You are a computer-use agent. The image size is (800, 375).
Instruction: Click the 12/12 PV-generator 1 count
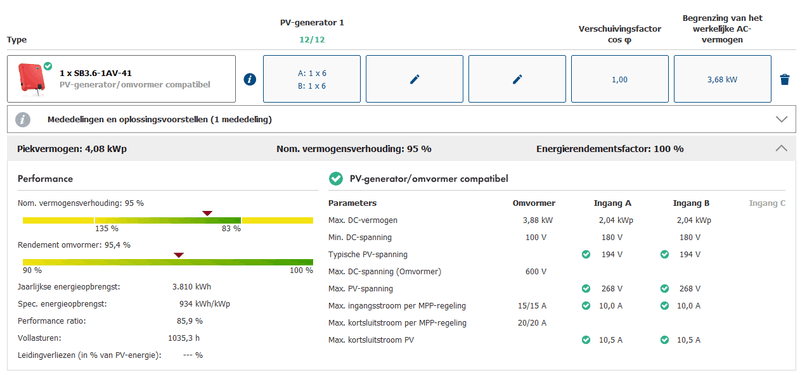click(312, 40)
